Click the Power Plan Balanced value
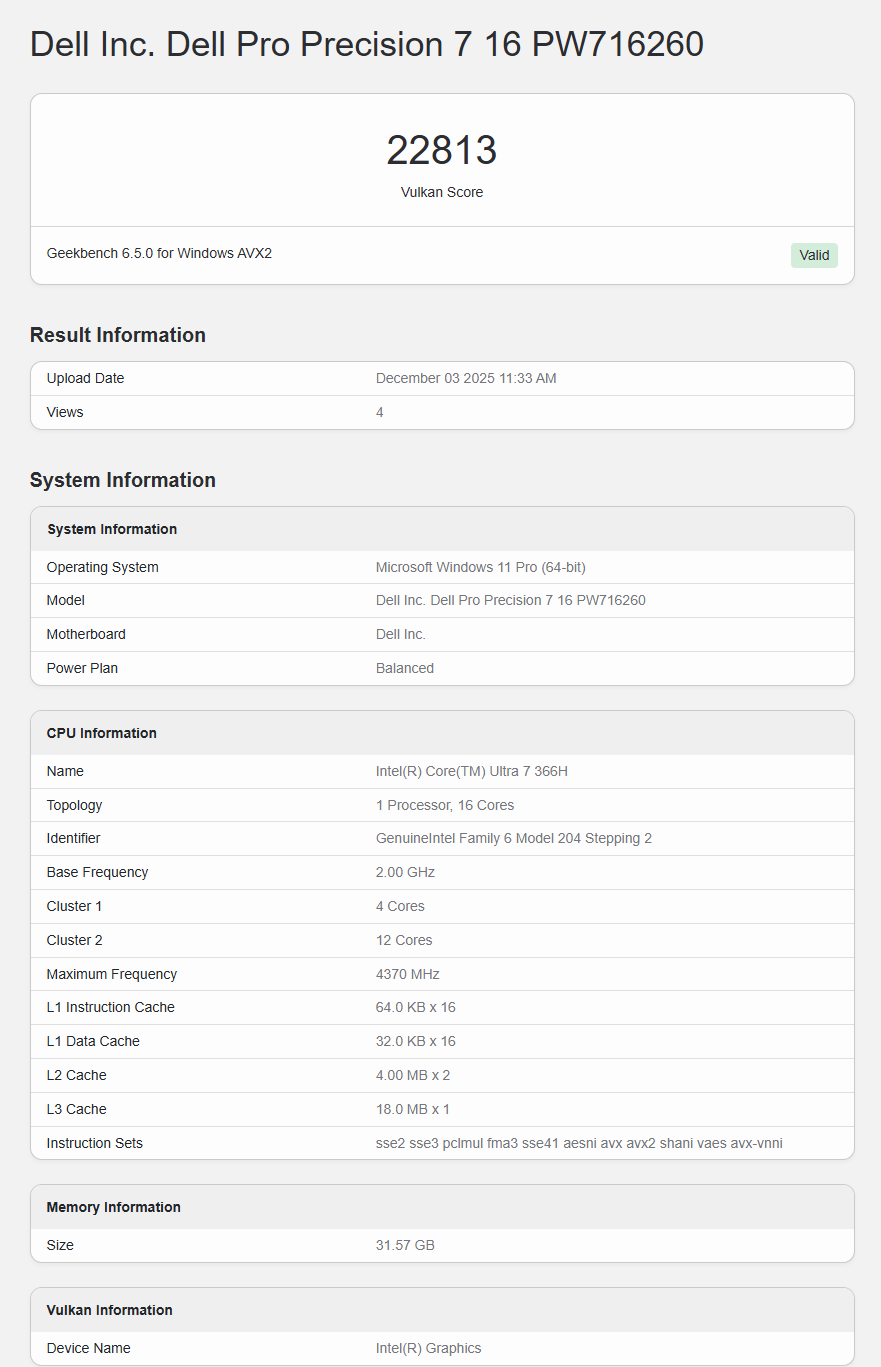This screenshot has height=1367, width=881. (405, 668)
